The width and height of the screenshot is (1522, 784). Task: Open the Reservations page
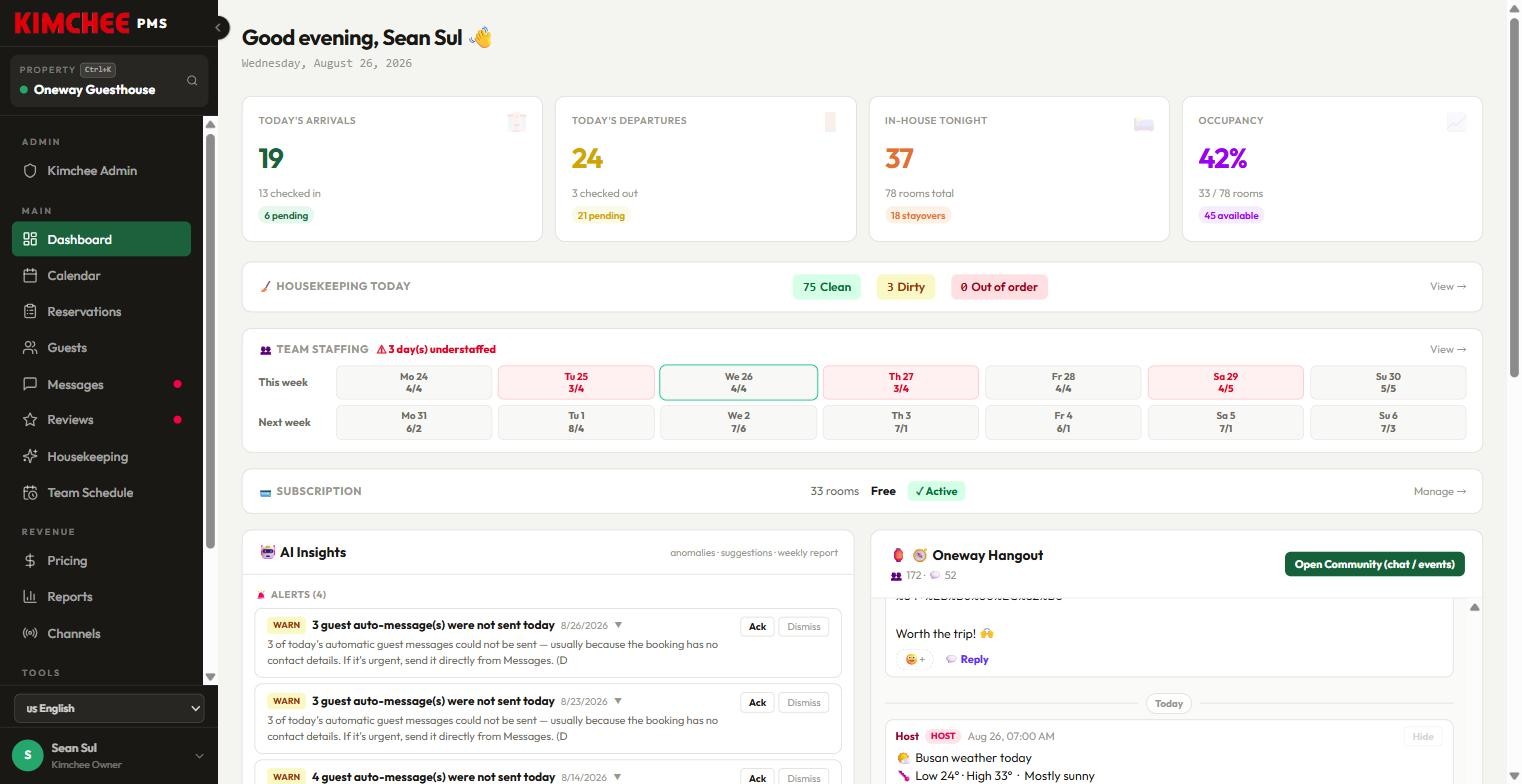click(101, 312)
